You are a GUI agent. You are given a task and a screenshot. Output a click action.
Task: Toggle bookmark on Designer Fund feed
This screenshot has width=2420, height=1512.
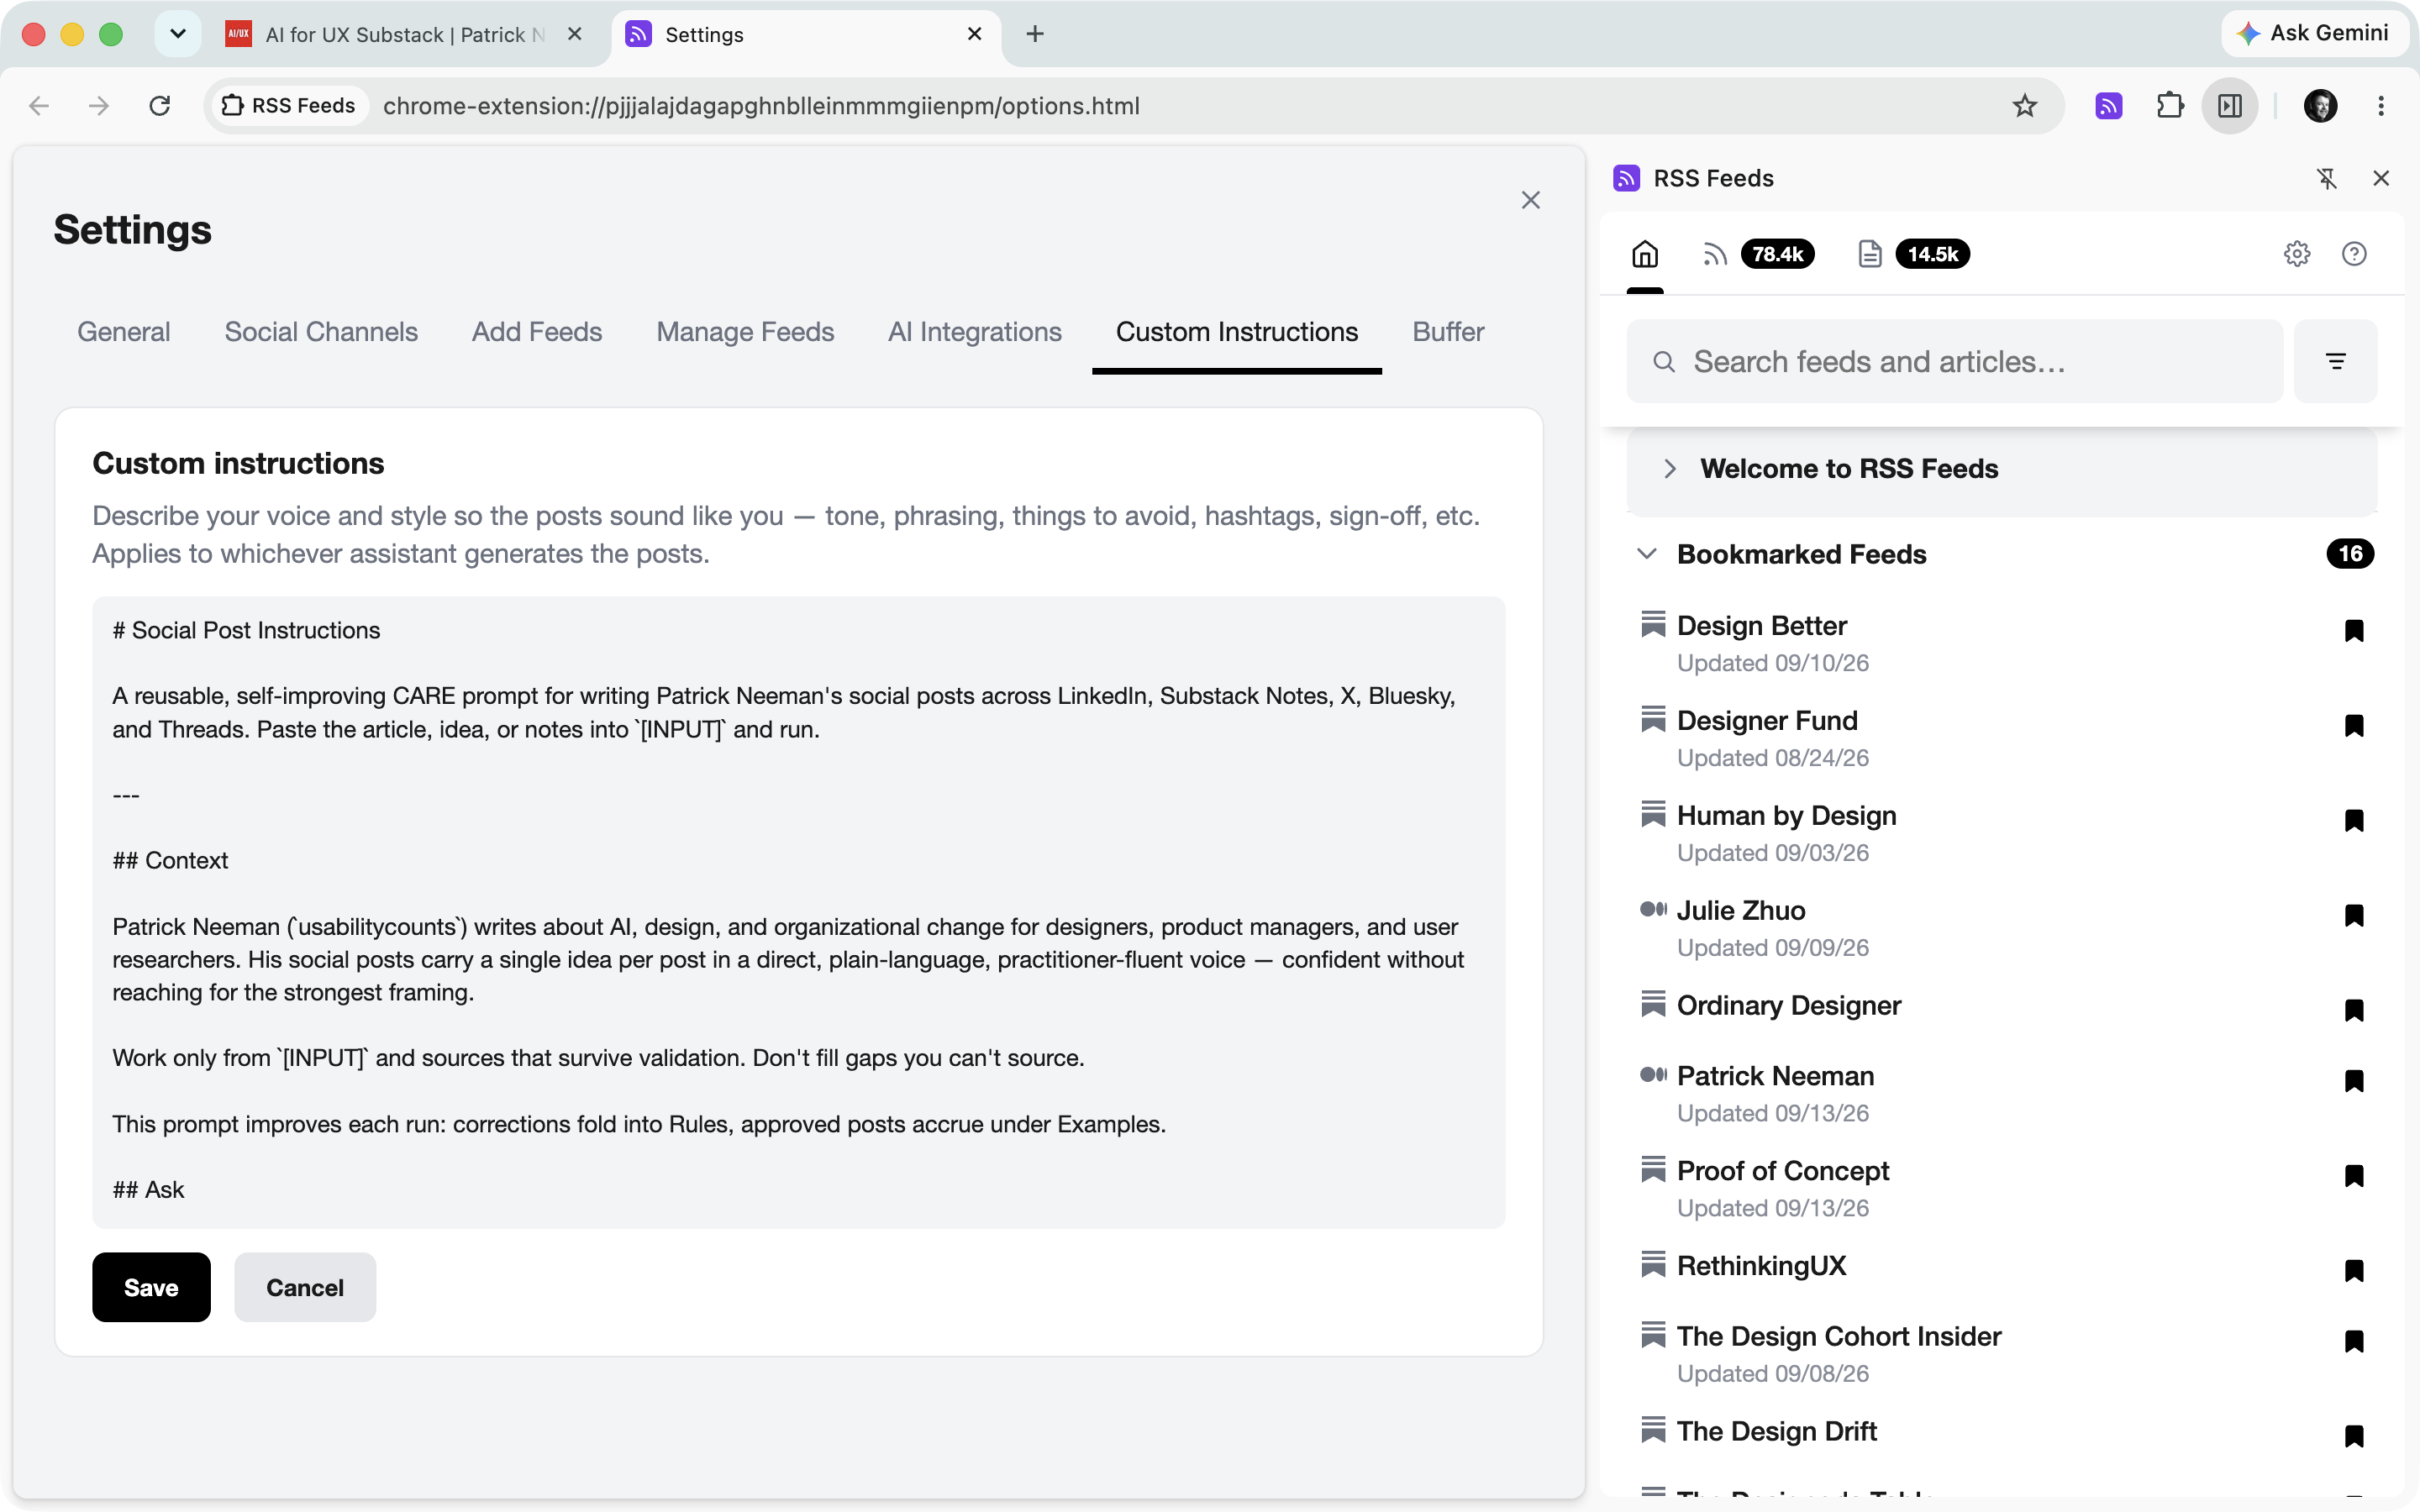(x=2354, y=725)
